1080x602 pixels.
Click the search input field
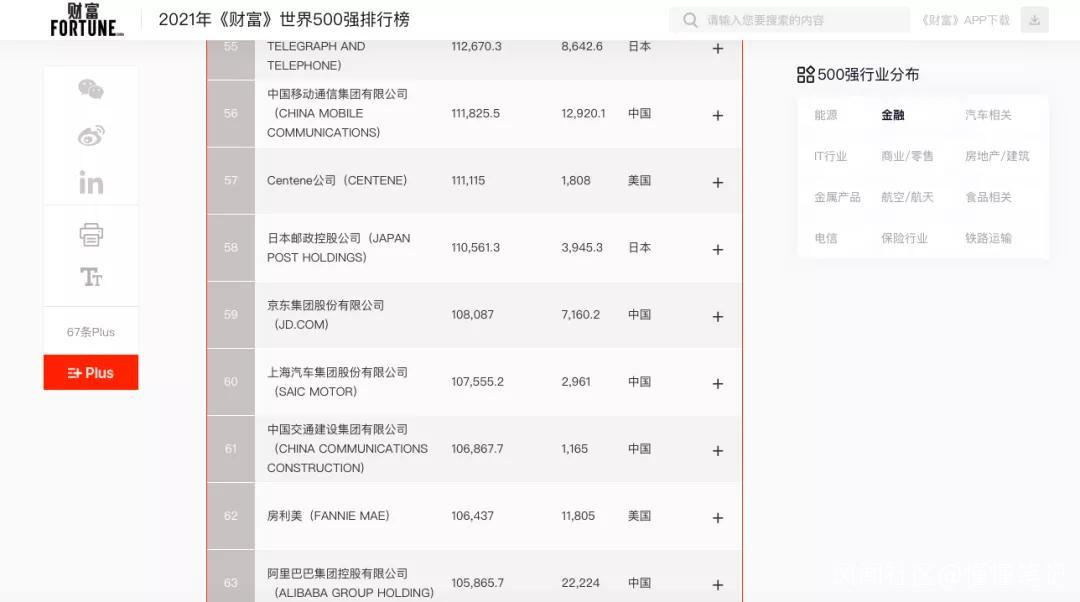(789, 20)
